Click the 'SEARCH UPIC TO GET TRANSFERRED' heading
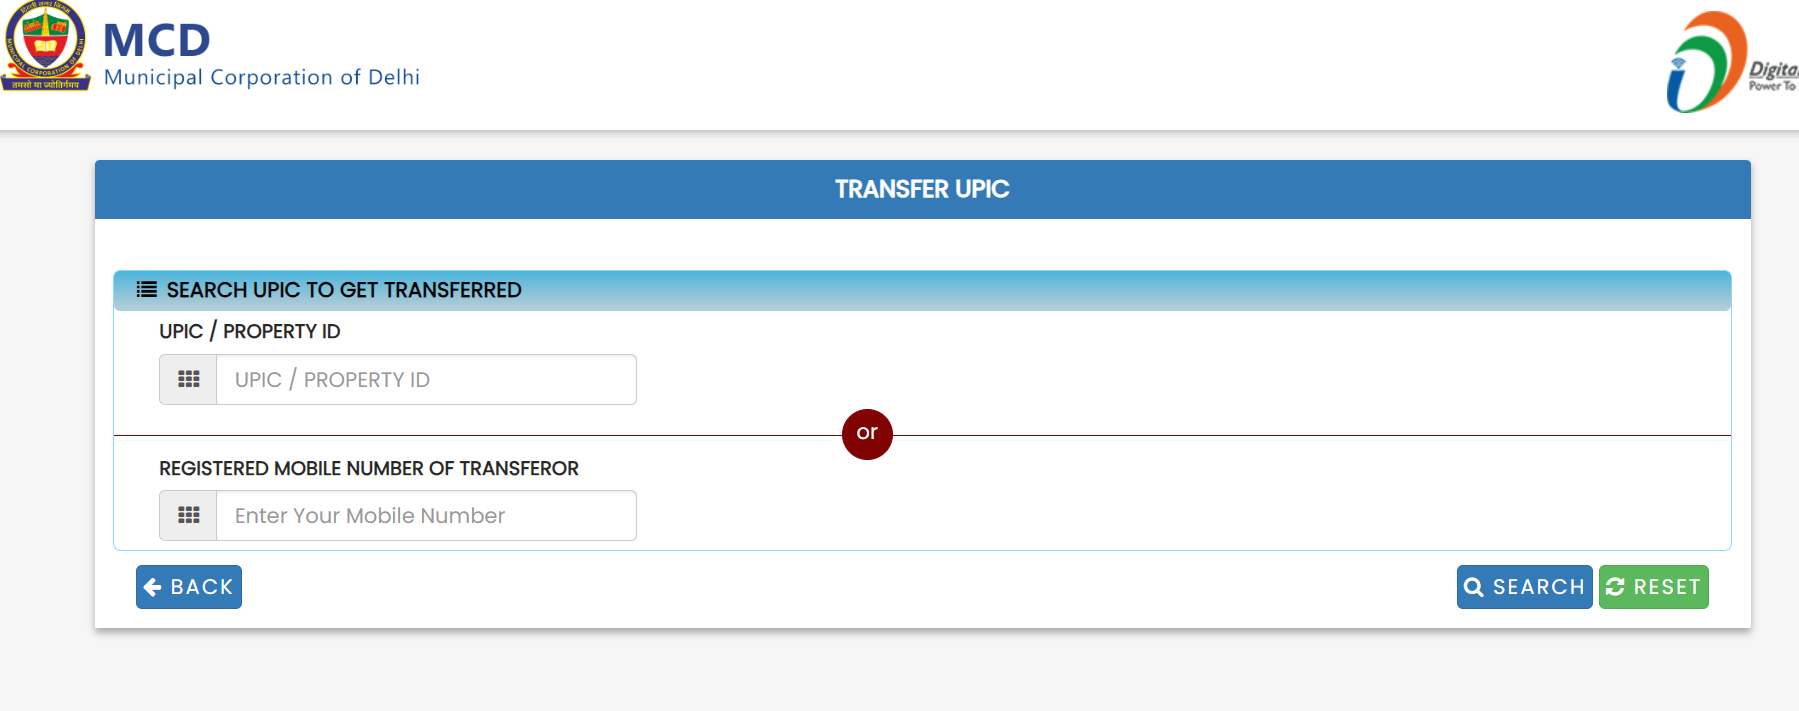 pyautogui.click(x=344, y=290)
